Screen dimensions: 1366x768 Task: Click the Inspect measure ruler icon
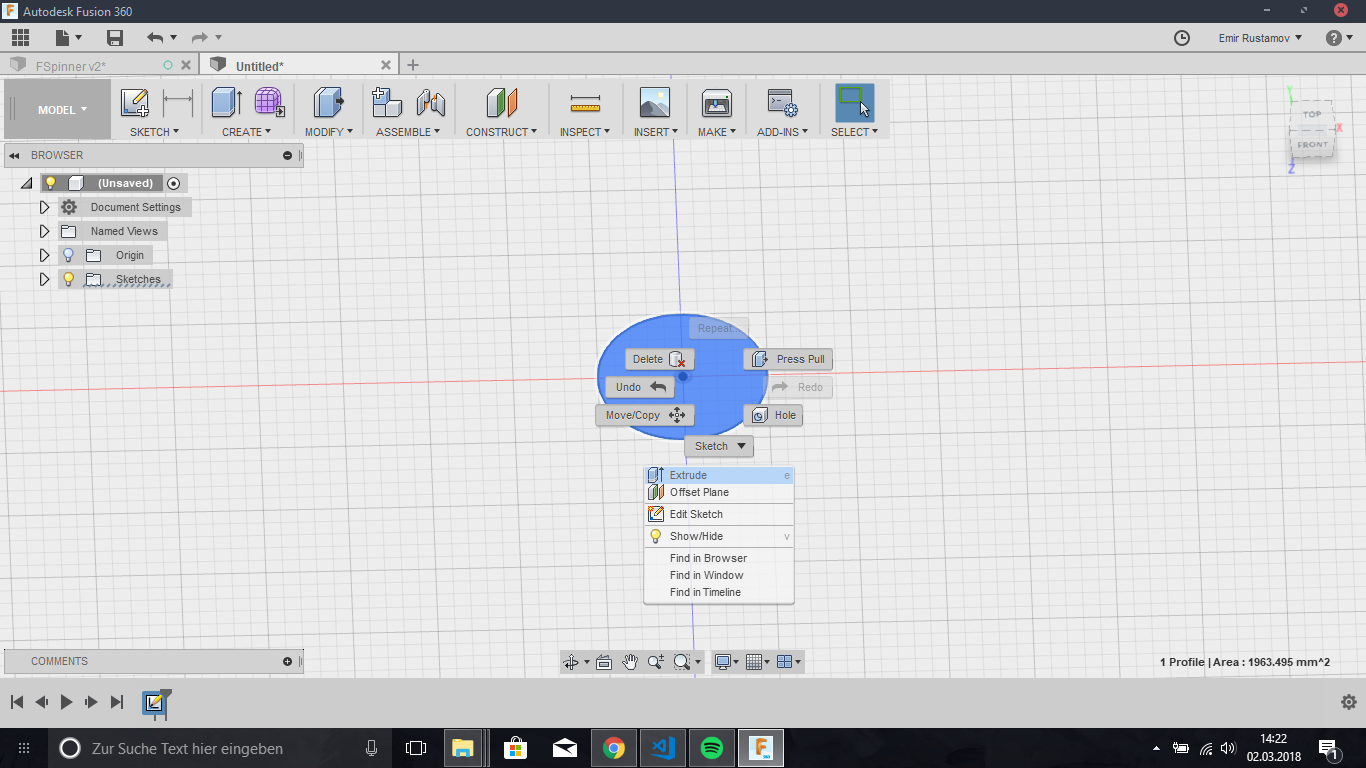pos(585,103)
